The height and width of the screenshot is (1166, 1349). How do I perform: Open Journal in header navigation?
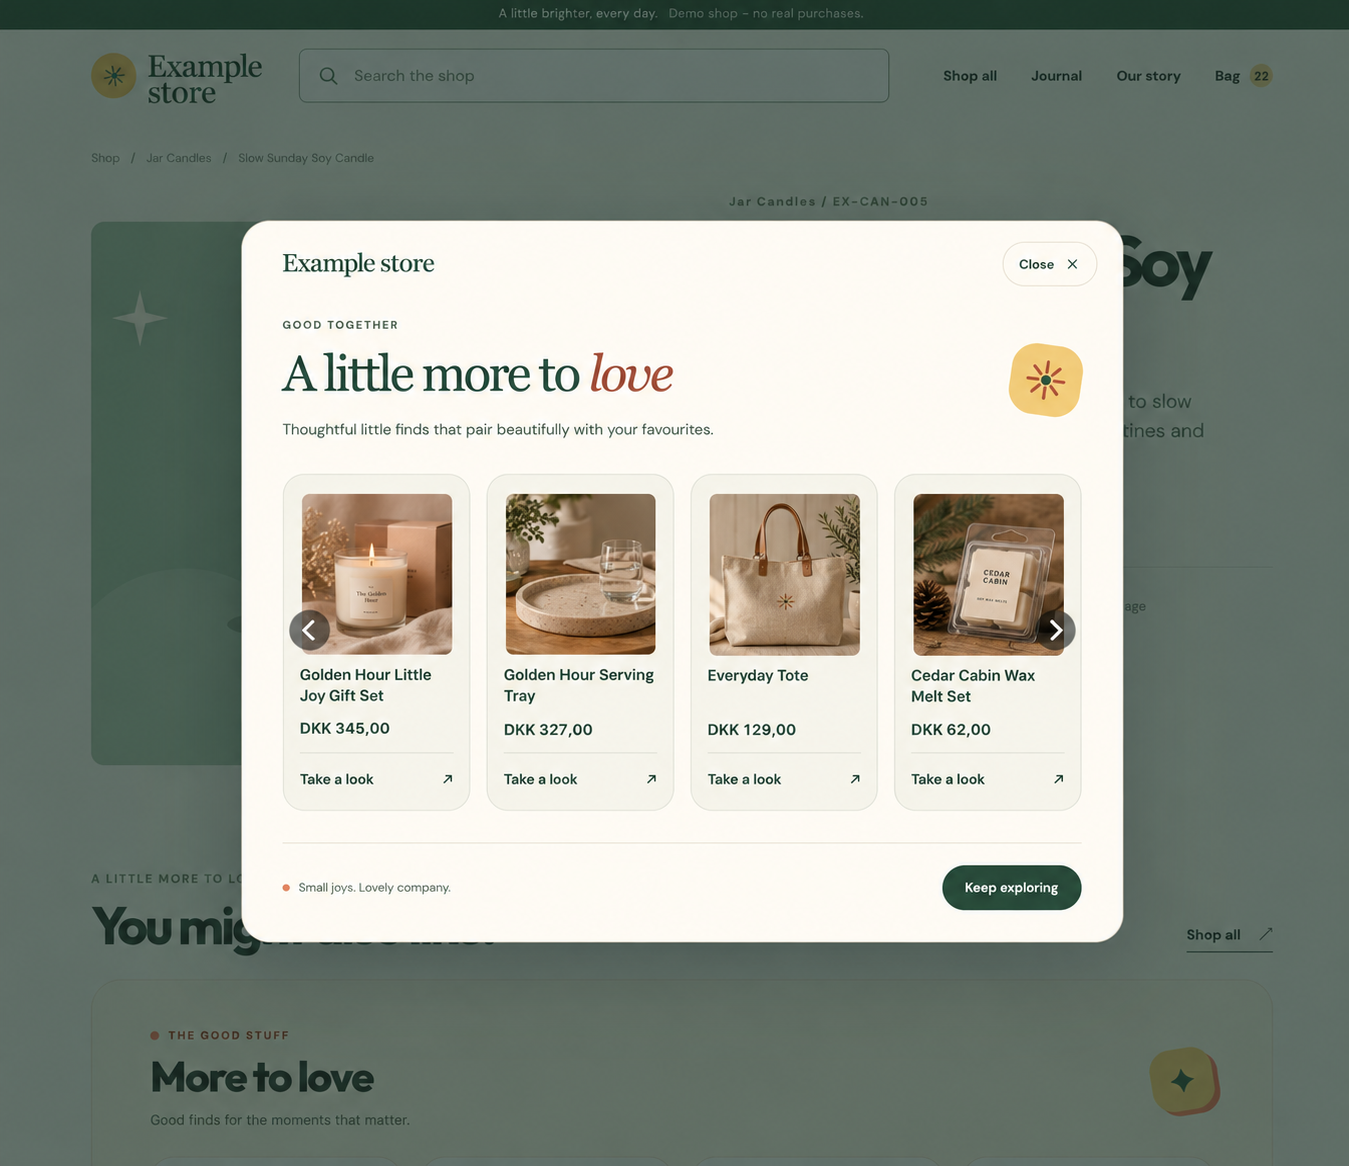click(x=1057, y=76)
